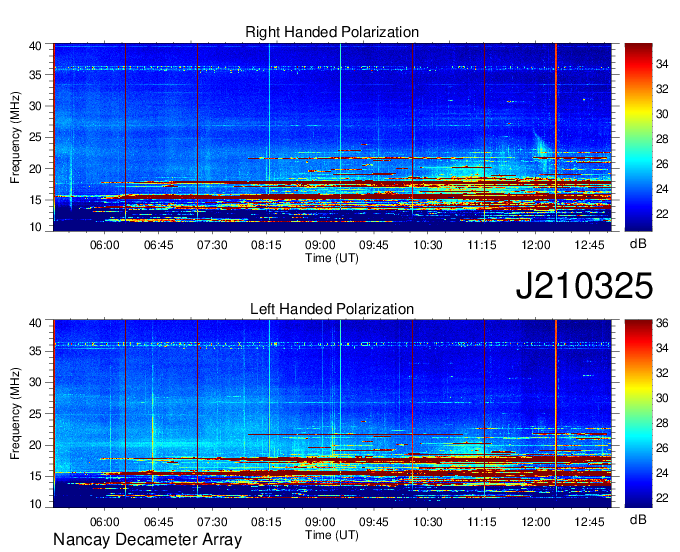680x552 pixels.
Task: Click the "Nancay Decameter Array" caption
Action: 147,539
